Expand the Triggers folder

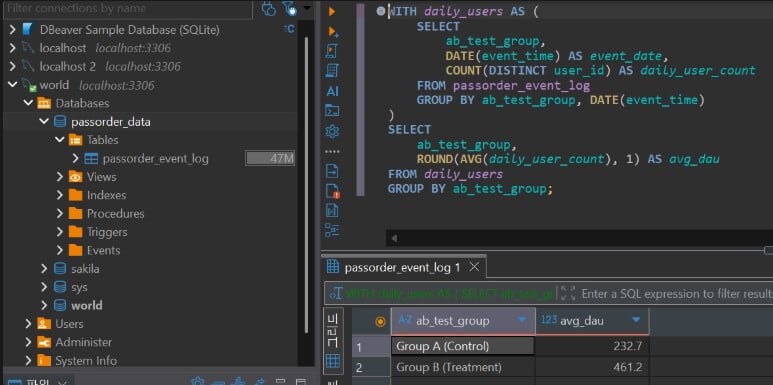coord(60,232)
